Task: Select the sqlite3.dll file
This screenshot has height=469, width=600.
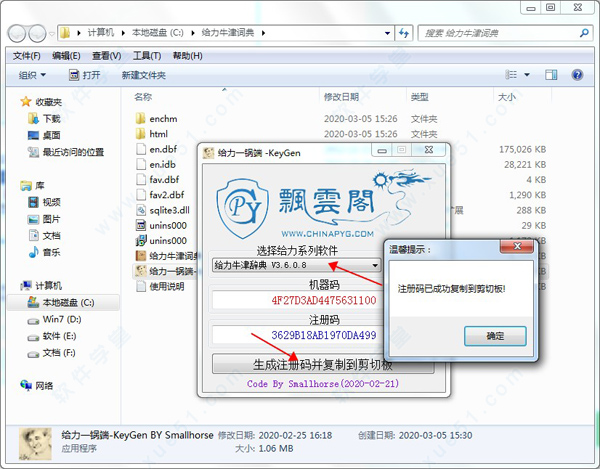Action: 163,210
